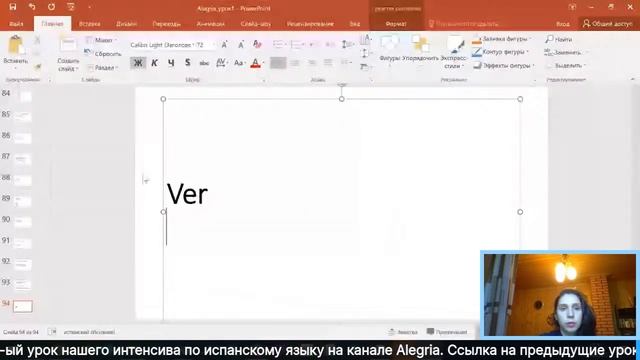
Task: Switch to Вставка ribbon tab
Action: coord(89,24)
